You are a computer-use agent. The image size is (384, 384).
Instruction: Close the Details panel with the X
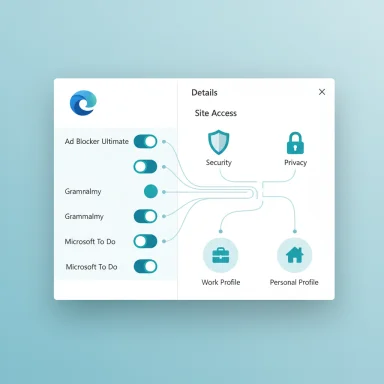(x=322, y=92)
